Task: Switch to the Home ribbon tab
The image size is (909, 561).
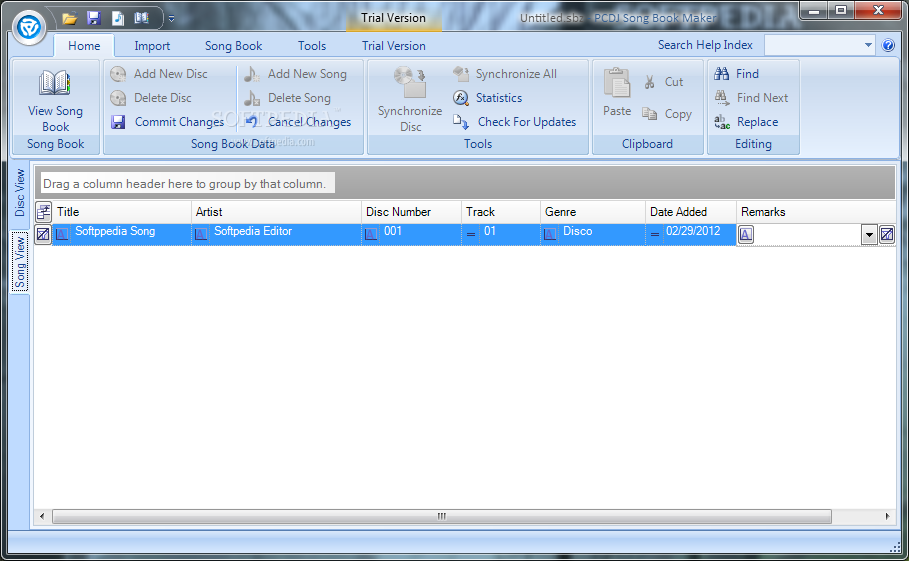Action: pyautogui.click(x=84, y=46)
